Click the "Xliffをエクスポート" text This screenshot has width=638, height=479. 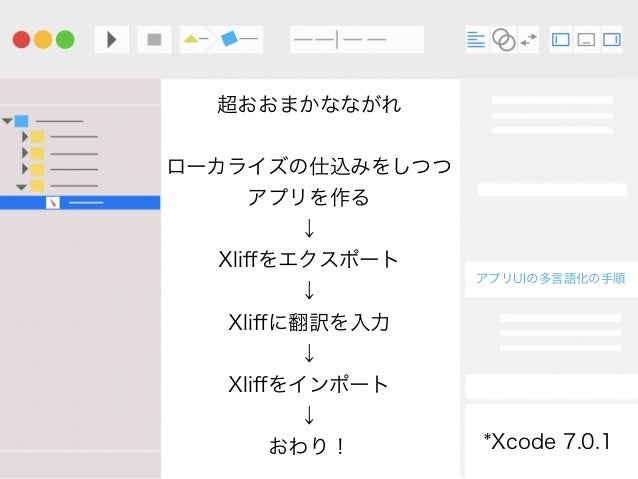coord(308,259)
